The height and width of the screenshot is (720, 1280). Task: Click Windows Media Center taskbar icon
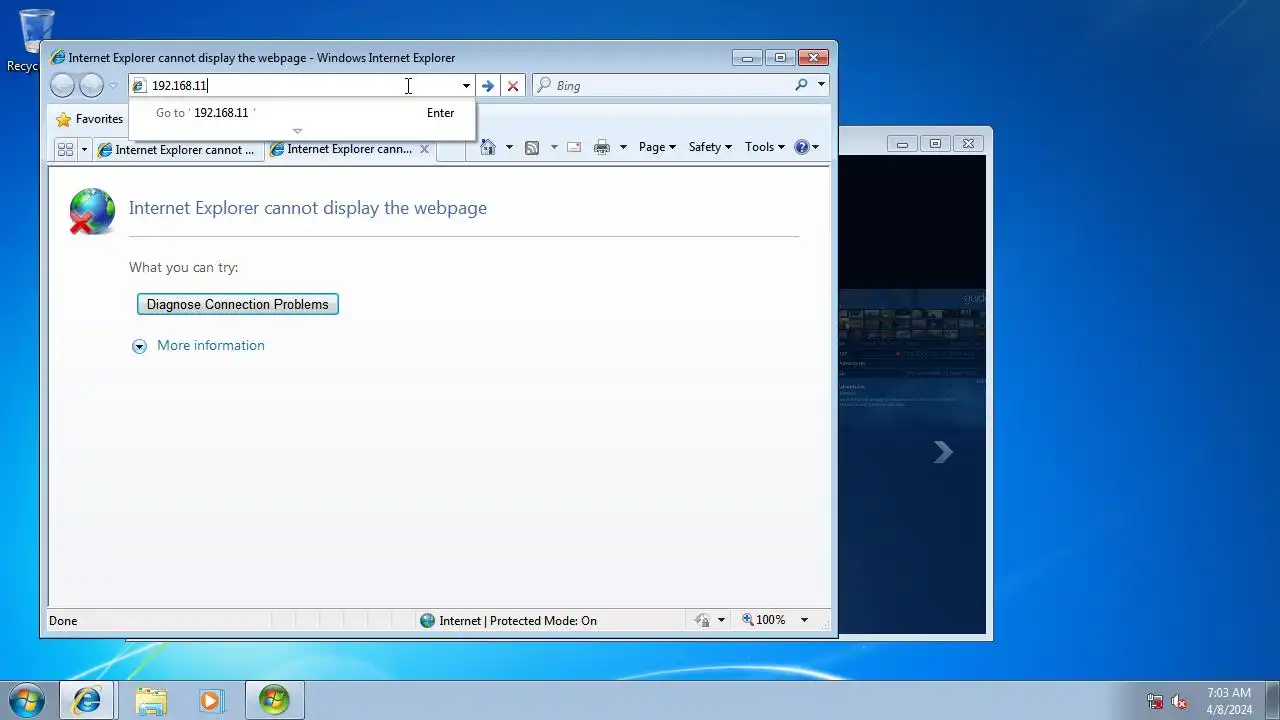tap(274, 700)
